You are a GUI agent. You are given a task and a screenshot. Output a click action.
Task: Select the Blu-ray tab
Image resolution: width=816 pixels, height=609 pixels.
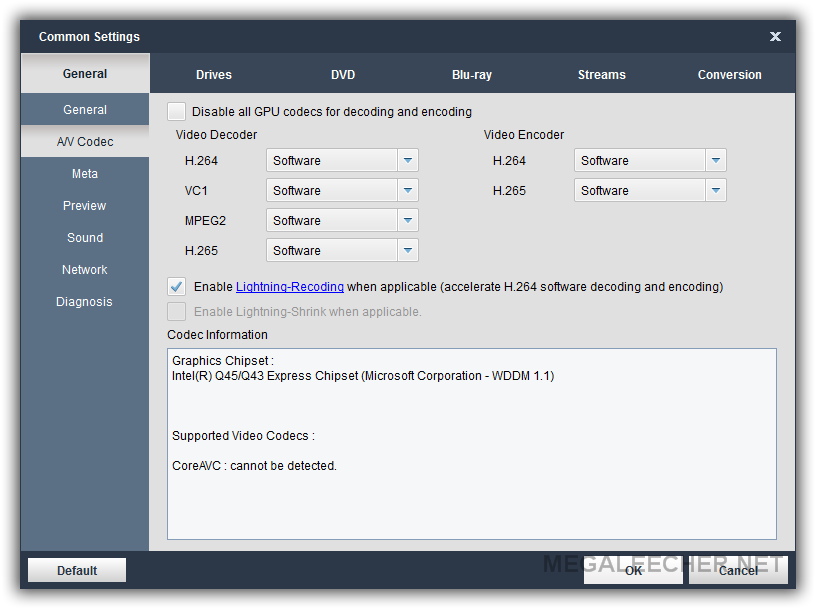(x=472, y=74)
